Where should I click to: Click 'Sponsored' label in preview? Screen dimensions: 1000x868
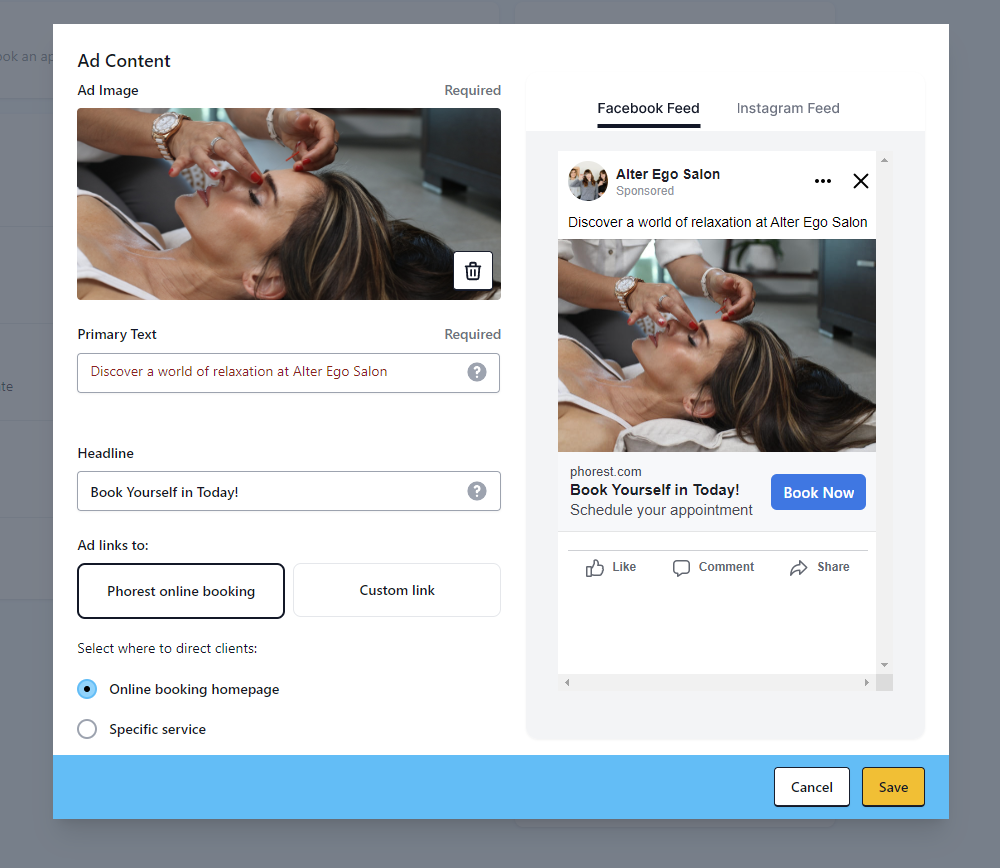[645, 191]
